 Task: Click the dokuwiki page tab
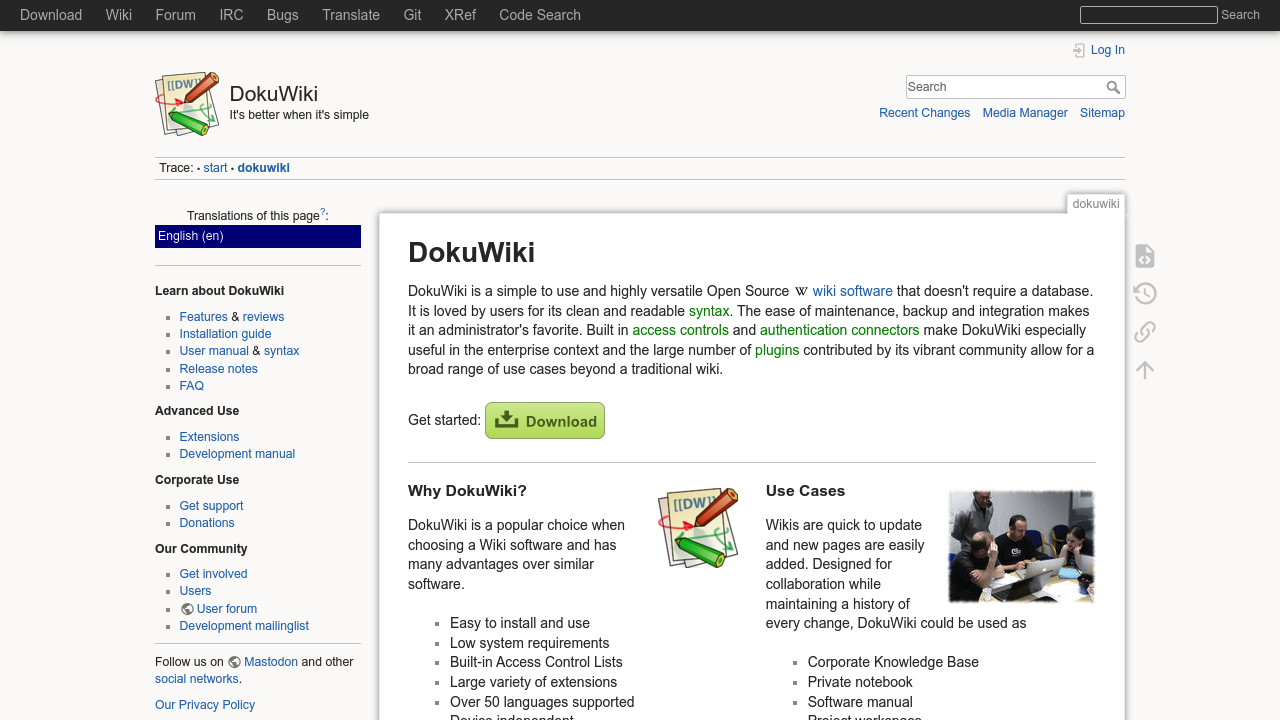coord(1095,204)
